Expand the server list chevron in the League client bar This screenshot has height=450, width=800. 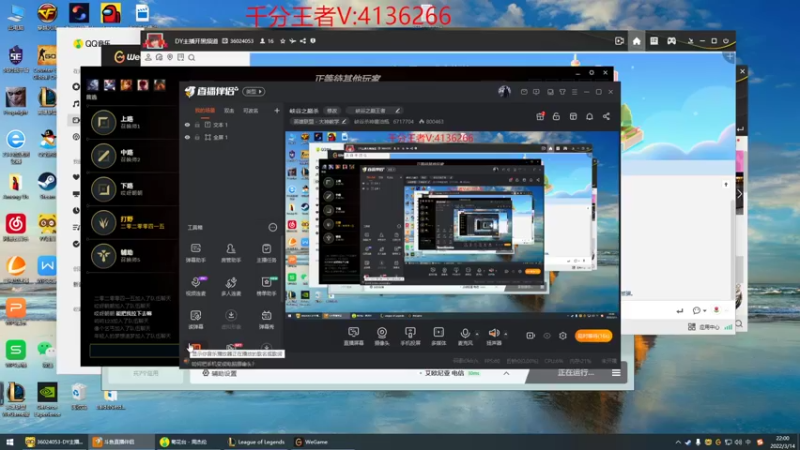click(506, 373)
